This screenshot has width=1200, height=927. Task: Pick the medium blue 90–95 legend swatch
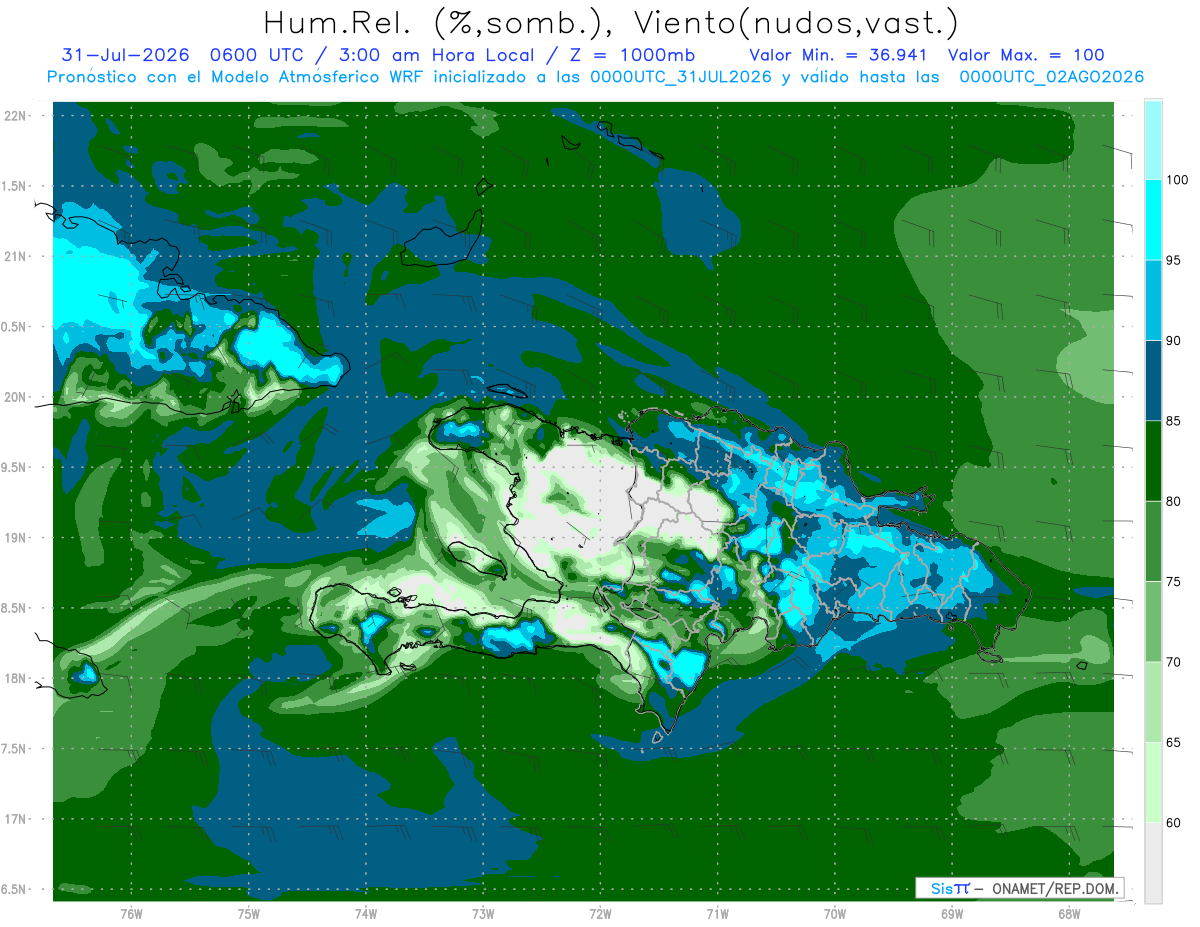click(x=1153, y=301)
